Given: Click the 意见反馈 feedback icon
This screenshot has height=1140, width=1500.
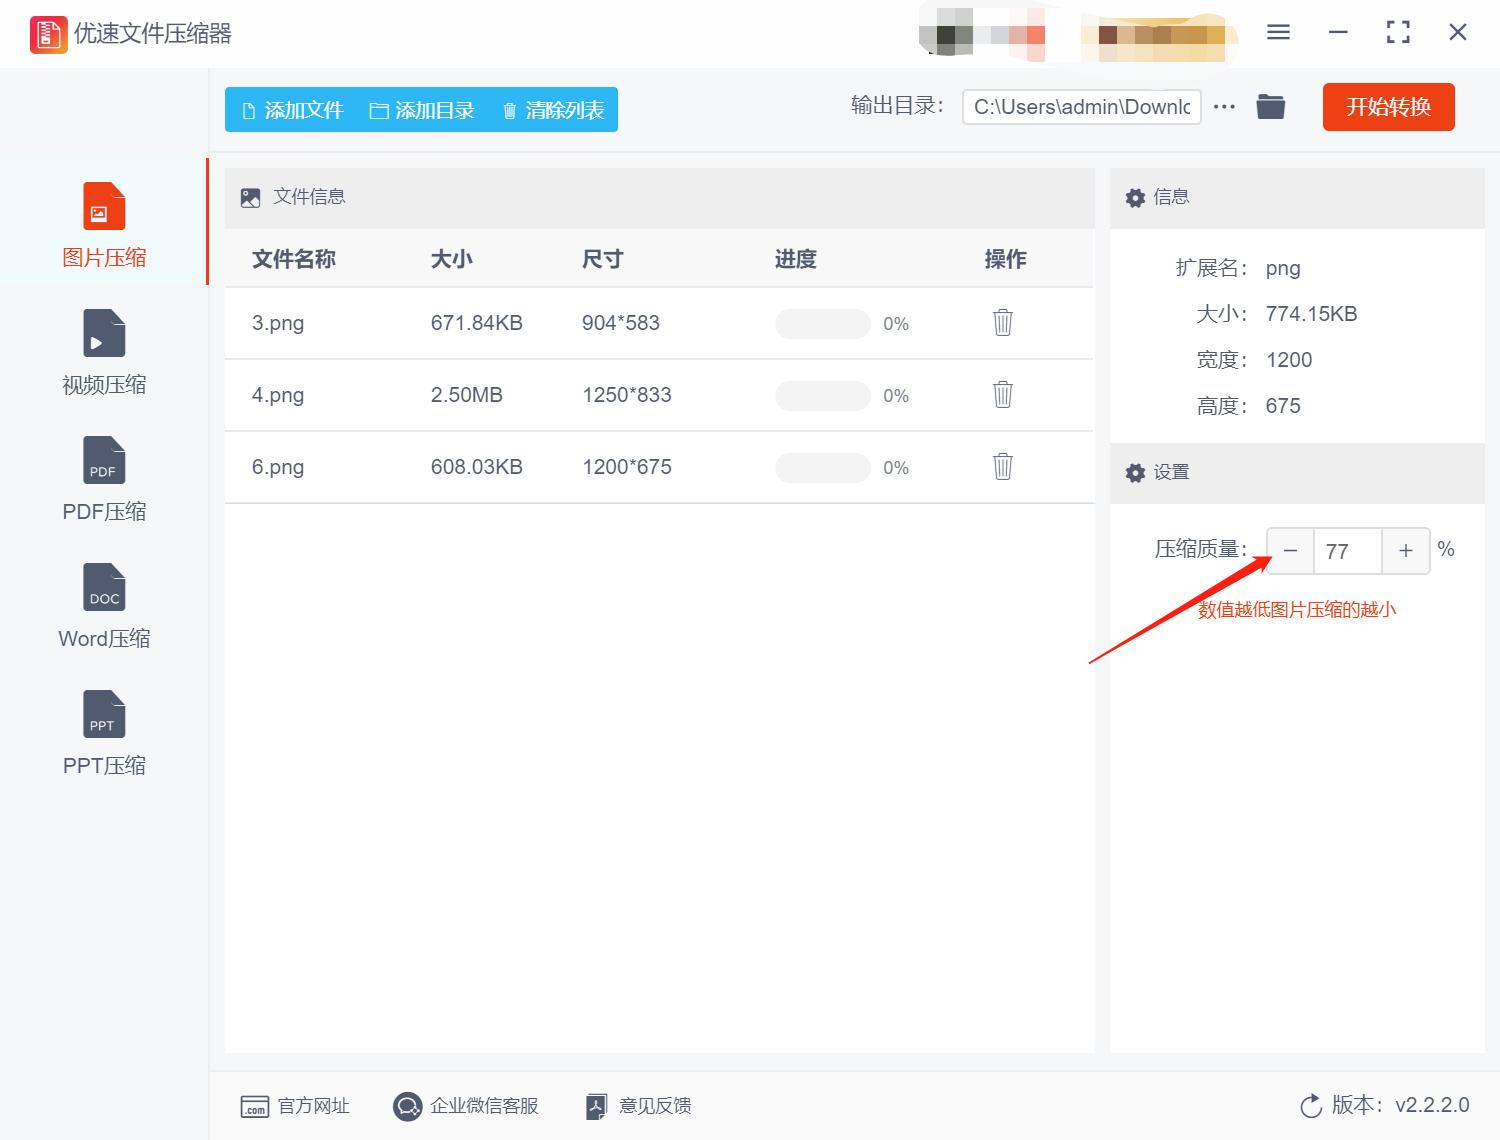Looking at the screenshot, I should pos(596,1106).
